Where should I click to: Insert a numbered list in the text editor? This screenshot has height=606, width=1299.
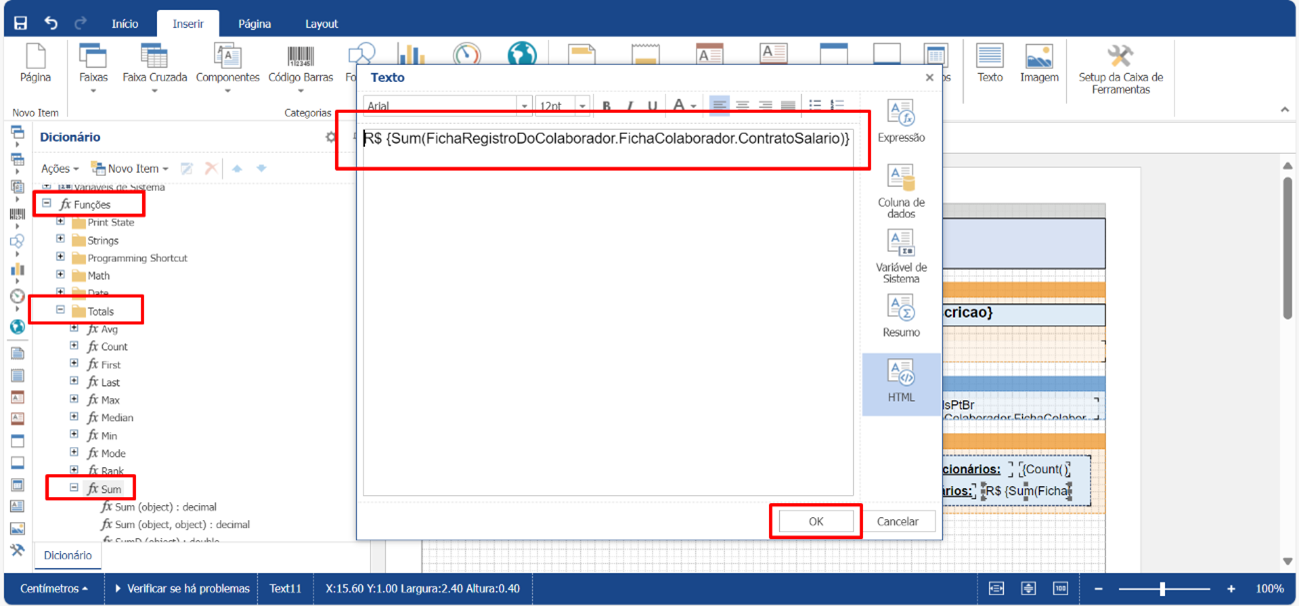[837, 105]
